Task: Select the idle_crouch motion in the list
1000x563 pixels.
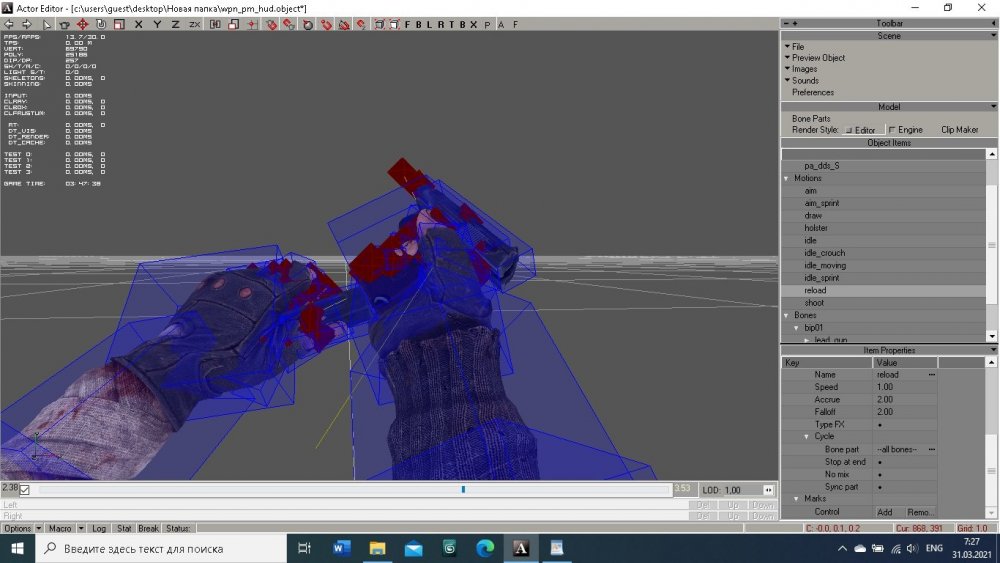Action: click(x=824, y=253)
